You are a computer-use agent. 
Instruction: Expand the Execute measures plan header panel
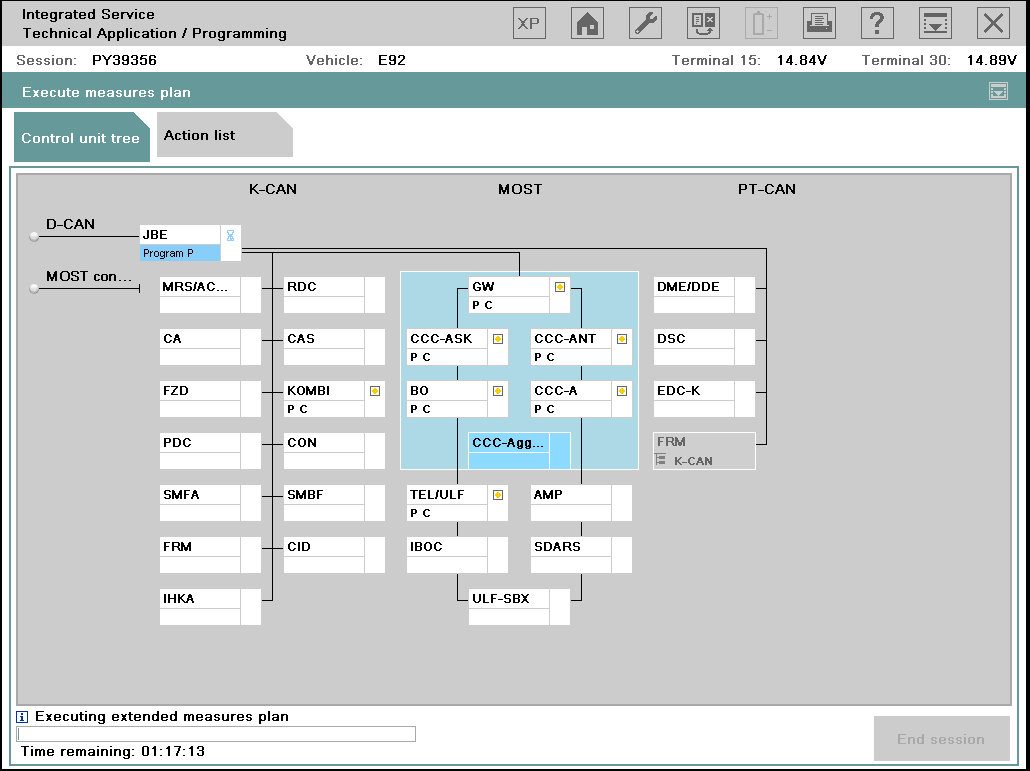point(997,92)
